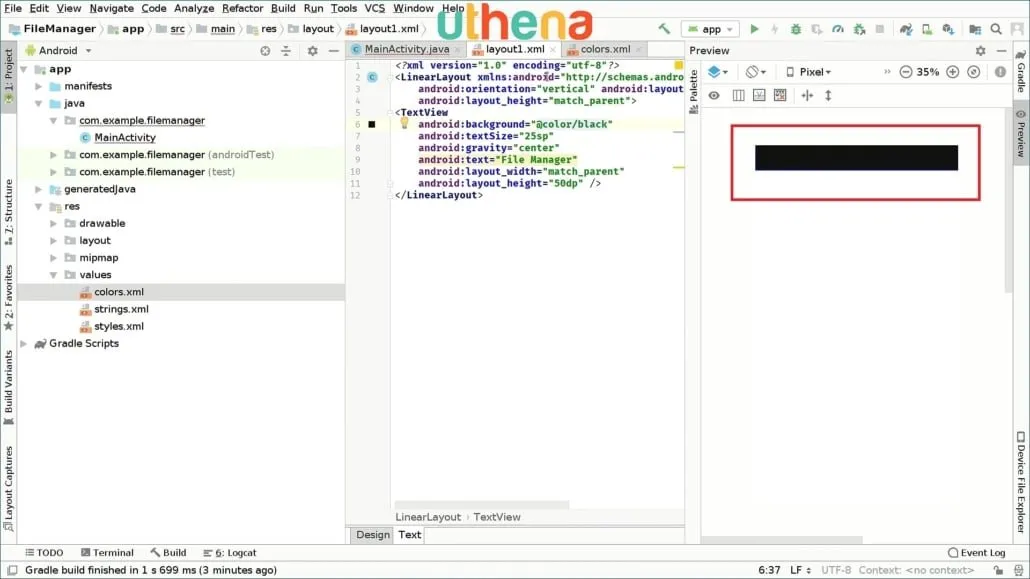Click the LF line separator in status bar

pos(799,570)
